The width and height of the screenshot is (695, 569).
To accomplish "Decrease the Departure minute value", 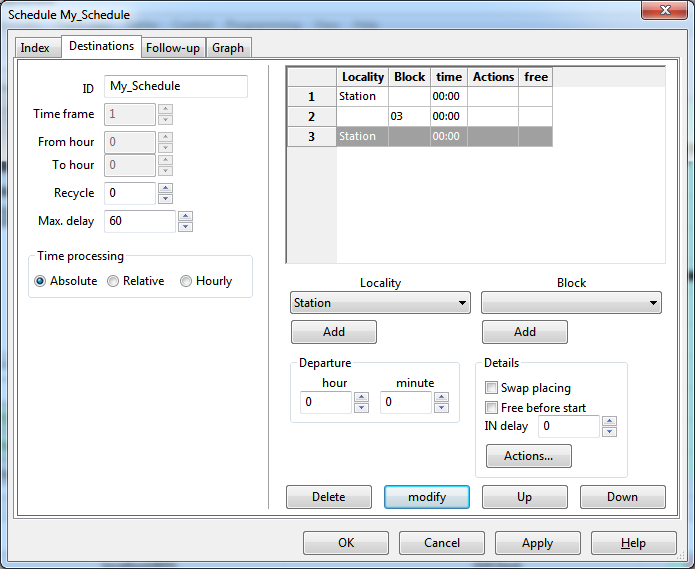I will (x=441, y=408).
